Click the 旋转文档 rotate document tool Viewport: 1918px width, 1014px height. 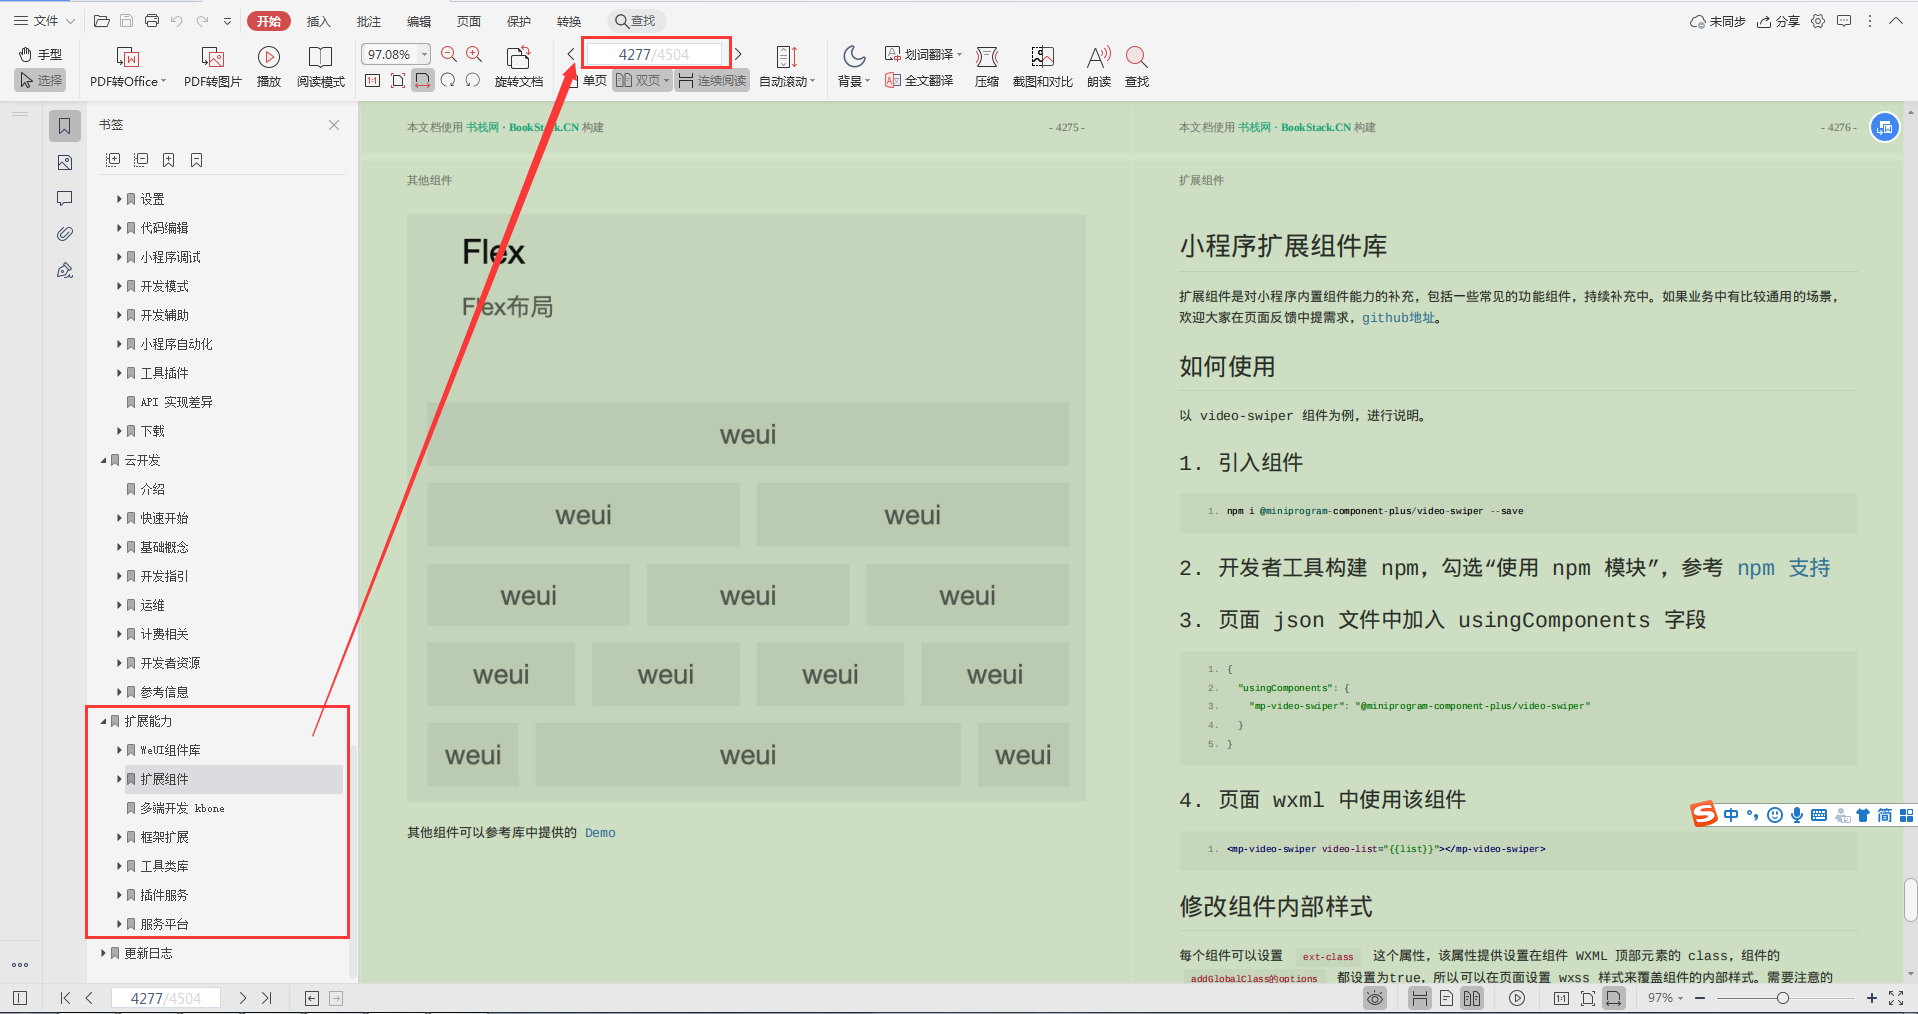point(519,67)
